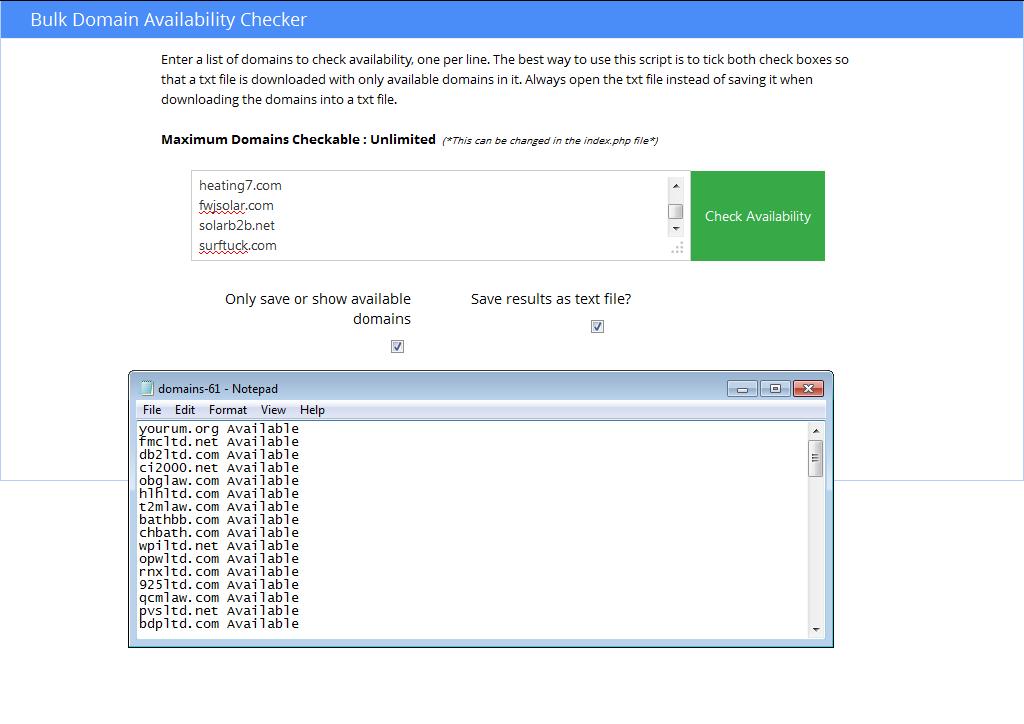Click the Notepad scroll-down arrow
This screenshot has height=724, width=1024.
816,629
